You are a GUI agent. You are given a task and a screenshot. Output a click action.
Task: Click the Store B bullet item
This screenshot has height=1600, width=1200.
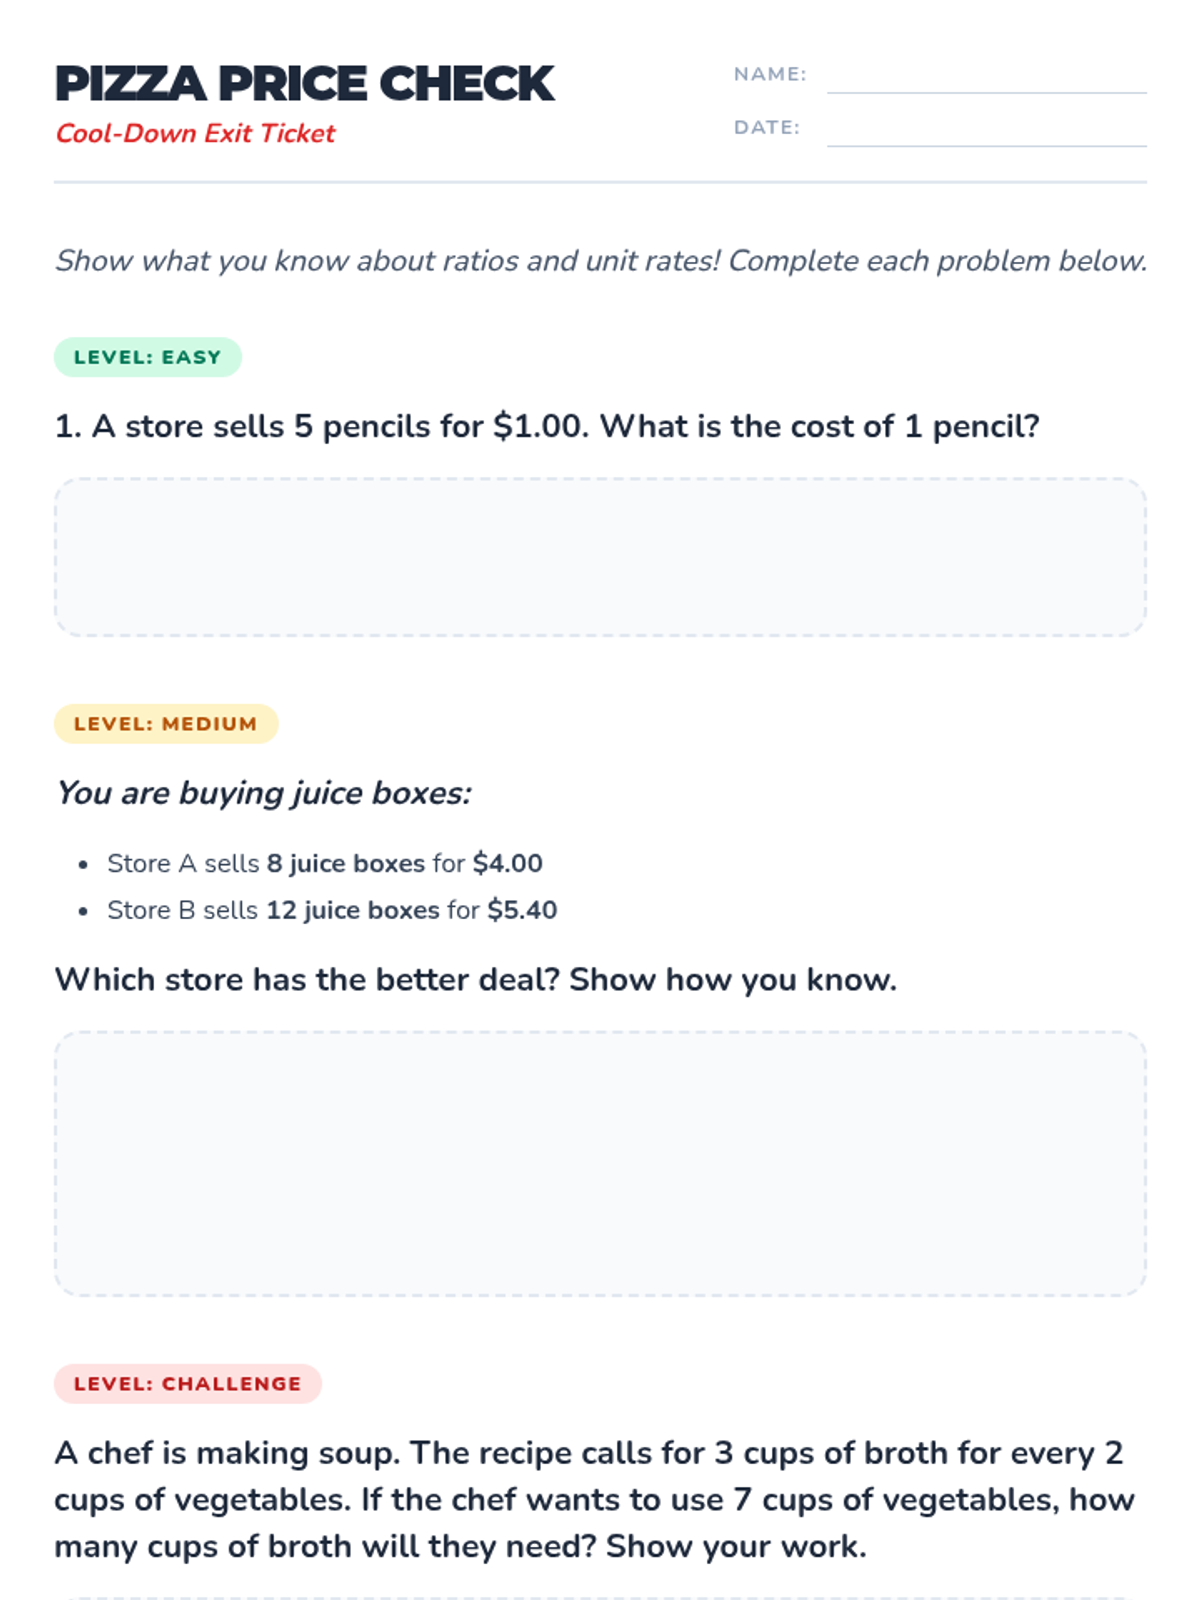[331, 910]
